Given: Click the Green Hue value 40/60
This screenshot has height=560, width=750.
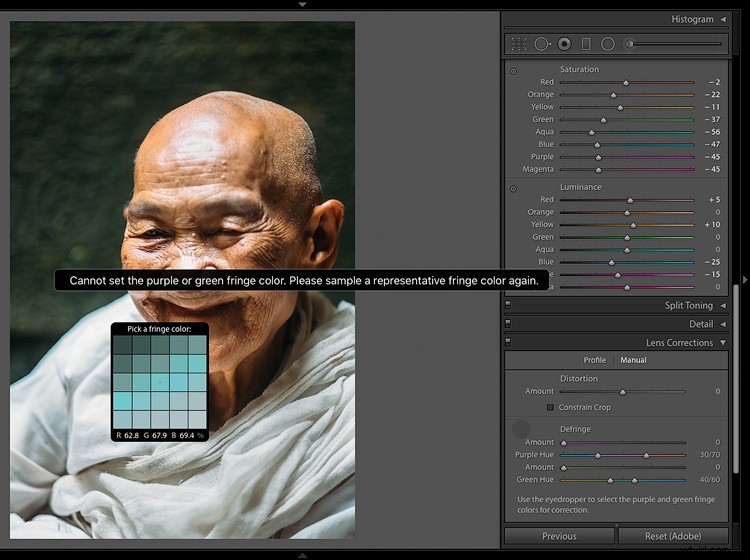Looking at the screenshot, I should pyautogui.click(x=710, y=480).
